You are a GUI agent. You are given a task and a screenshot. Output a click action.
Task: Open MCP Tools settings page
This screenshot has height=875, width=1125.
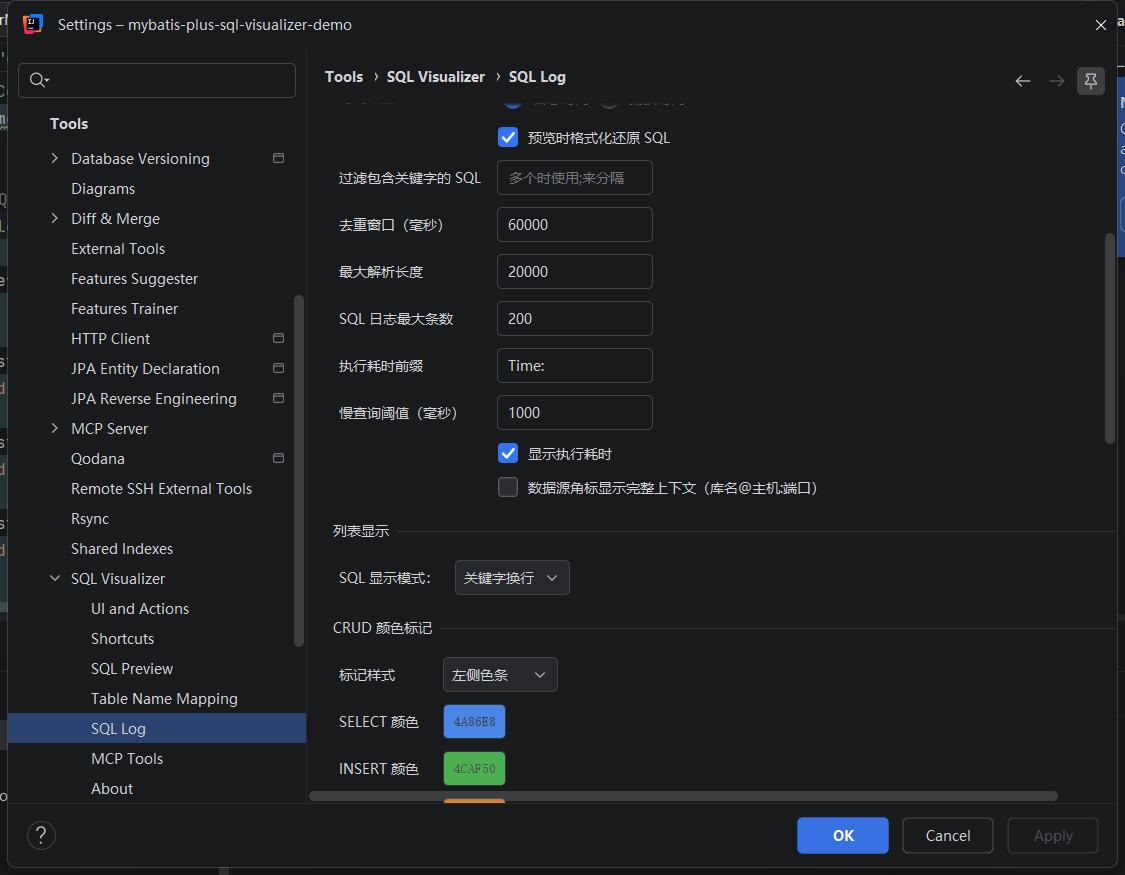pos(127,758)
